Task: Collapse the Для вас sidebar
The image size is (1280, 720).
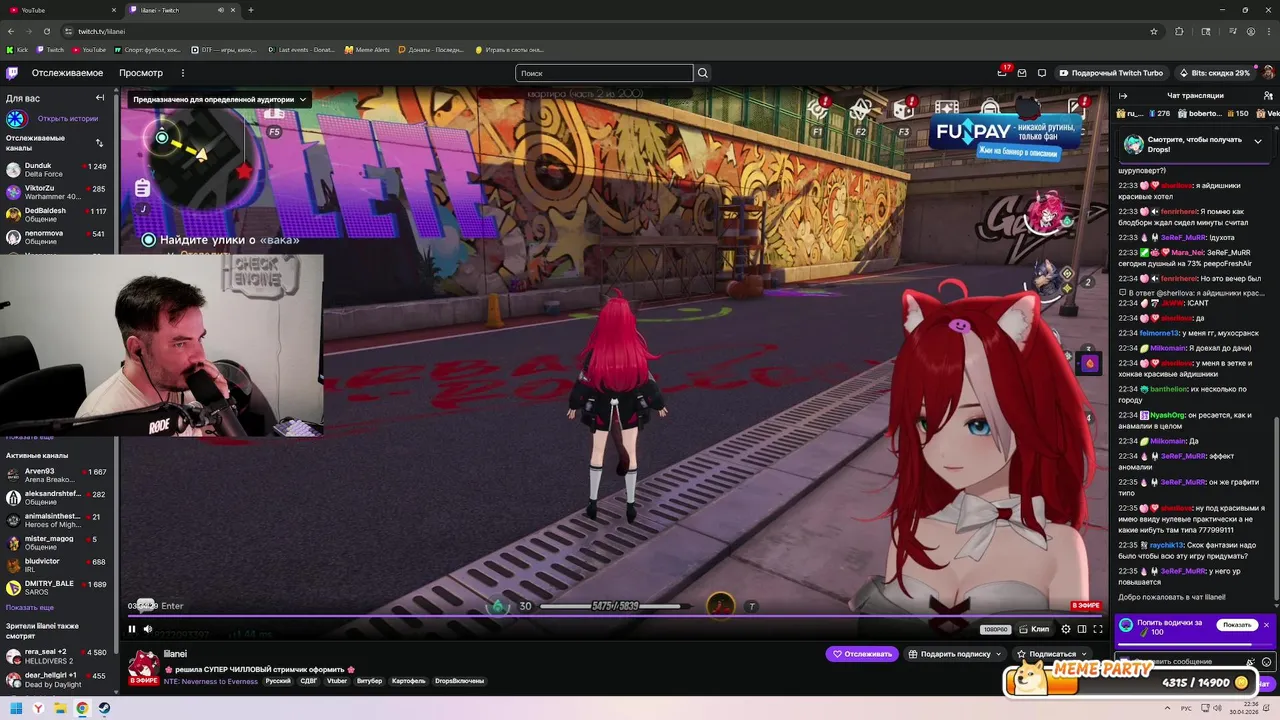Action: [x=100, y=97]
